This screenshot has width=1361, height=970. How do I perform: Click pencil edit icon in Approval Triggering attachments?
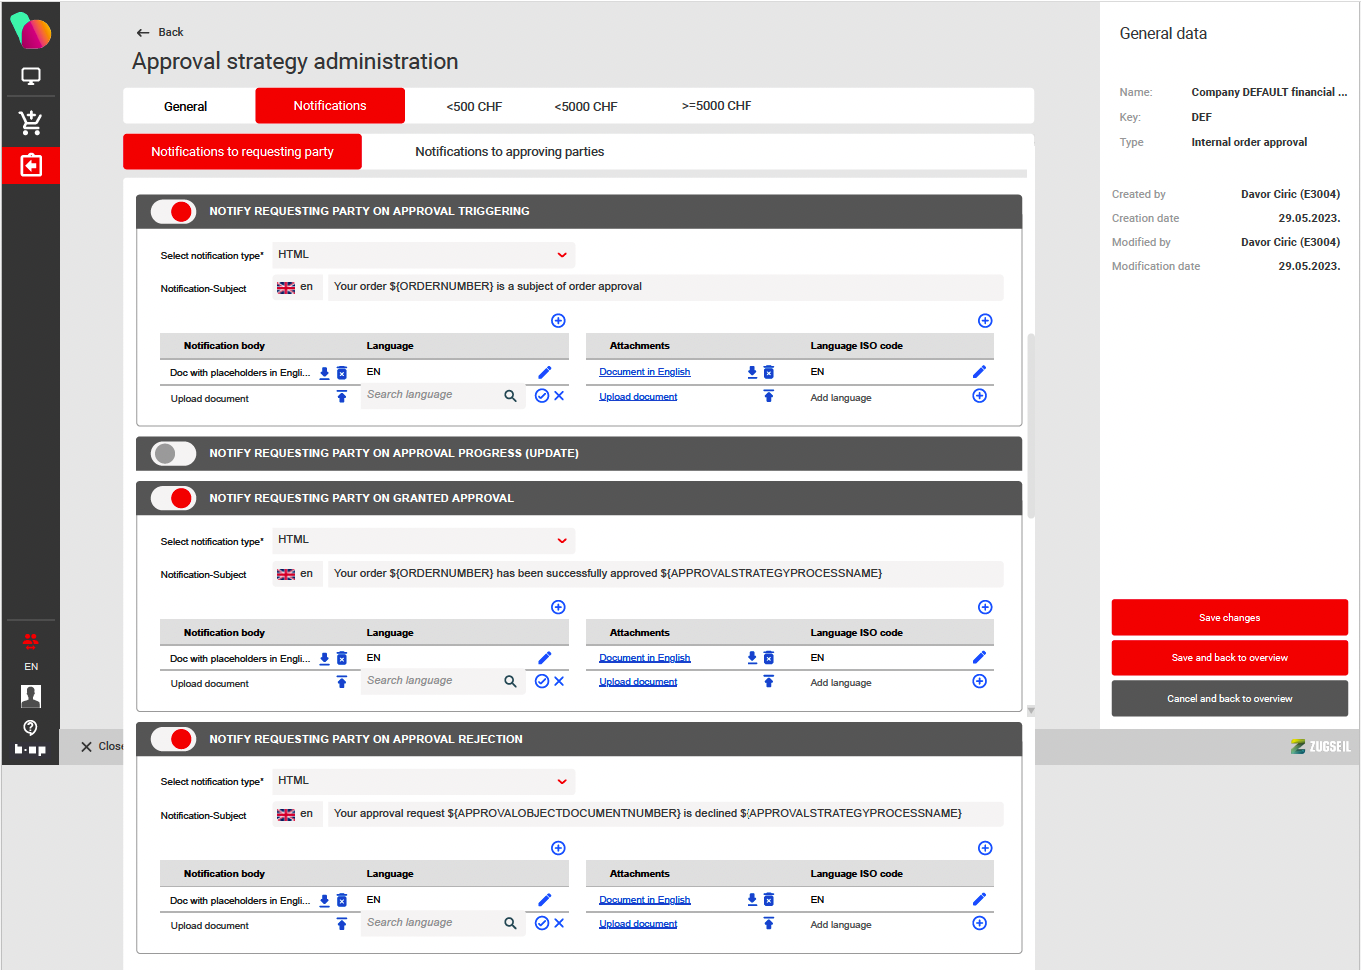click(979, 372)
